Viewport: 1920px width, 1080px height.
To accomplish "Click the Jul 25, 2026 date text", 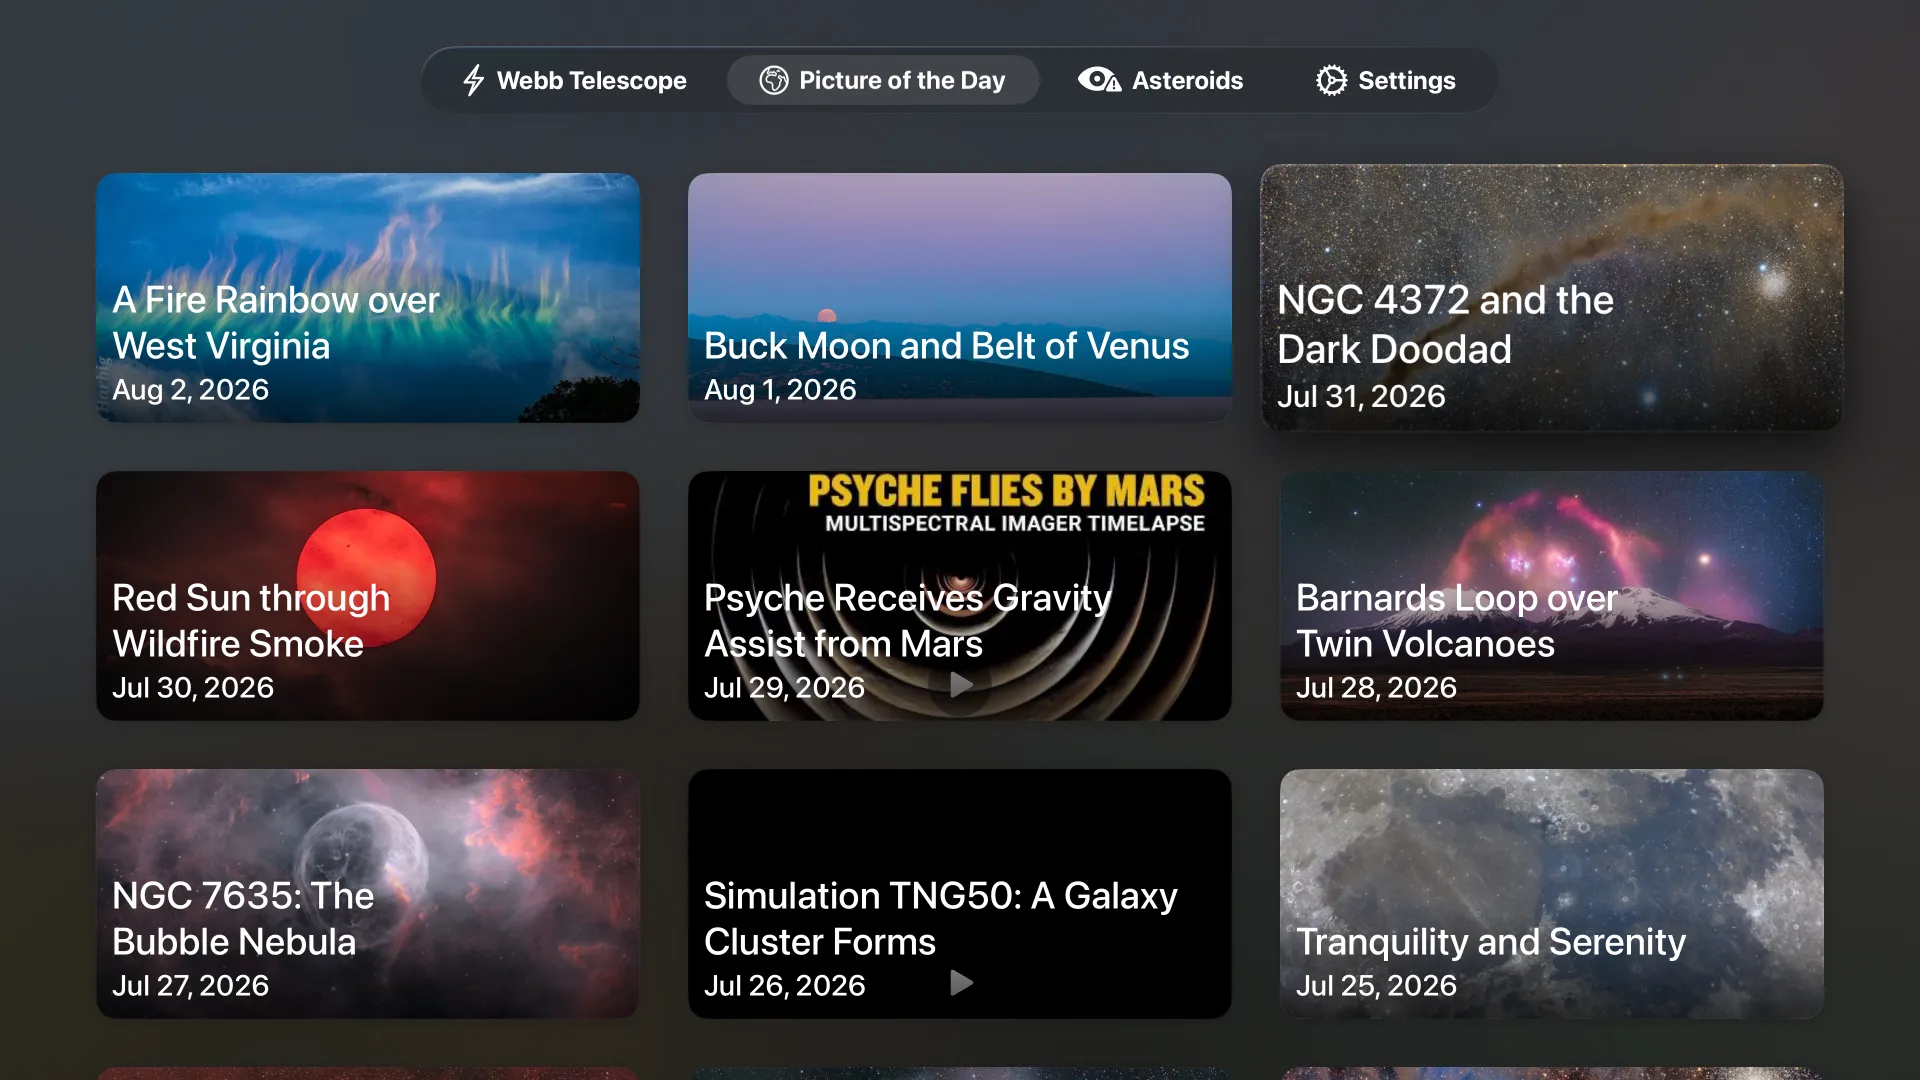I will pyautogui.click(x=1376, y=986).
